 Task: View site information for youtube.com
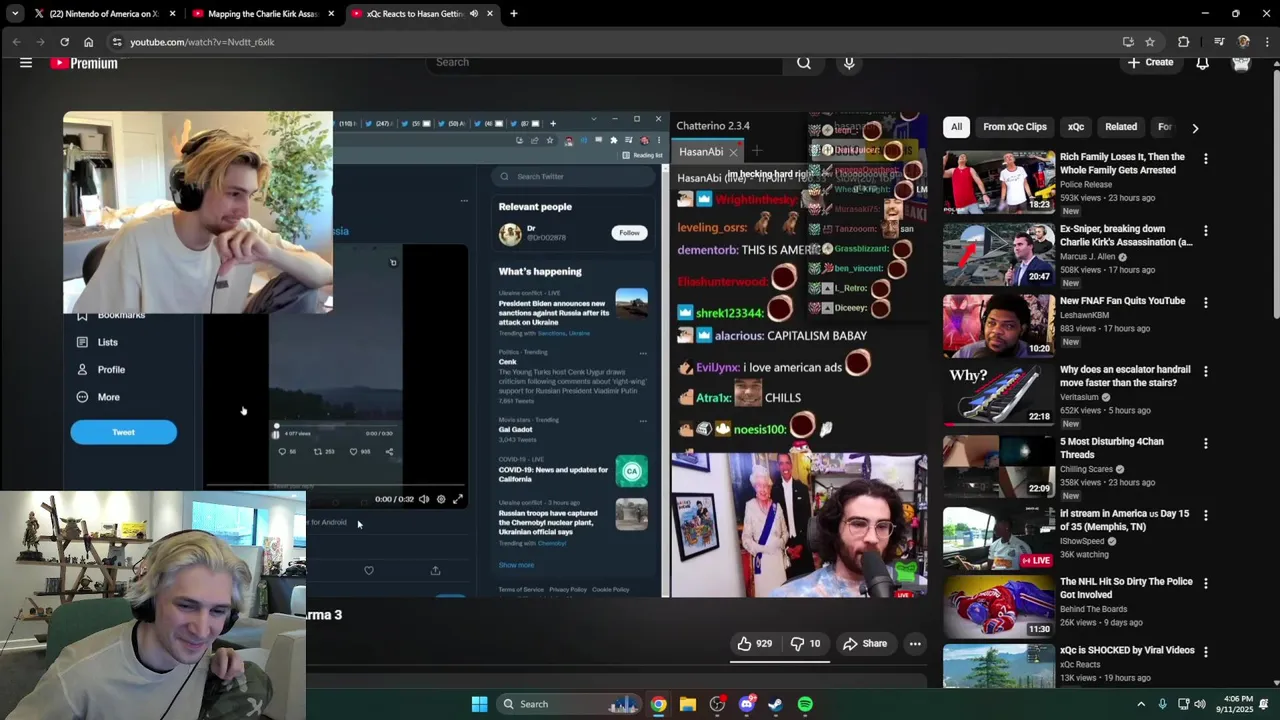click(x=117, y=42)
